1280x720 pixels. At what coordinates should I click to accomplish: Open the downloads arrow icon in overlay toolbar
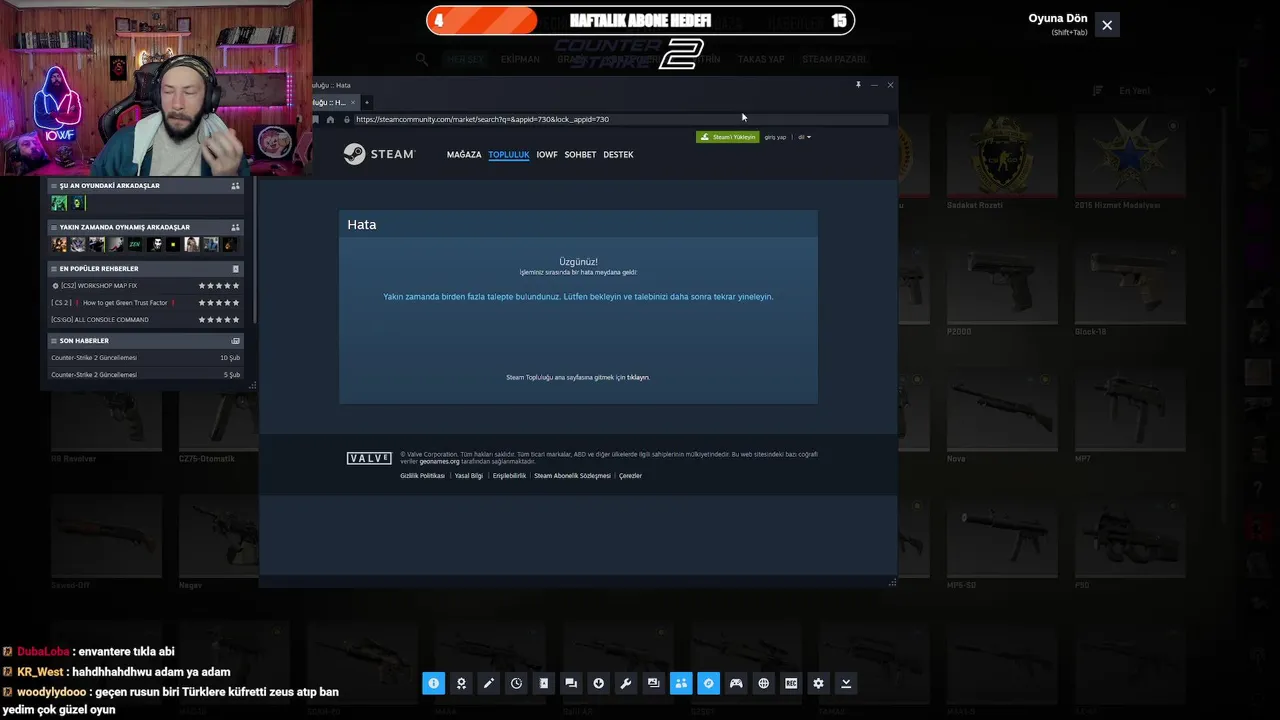(598, 683)
